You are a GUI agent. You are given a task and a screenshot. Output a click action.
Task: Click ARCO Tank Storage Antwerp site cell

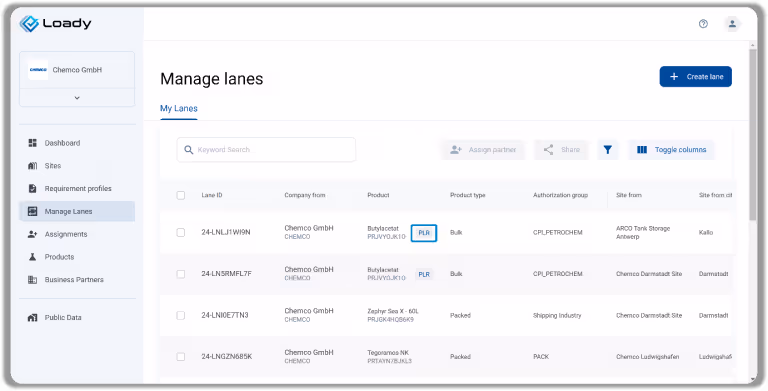(643, 232)
